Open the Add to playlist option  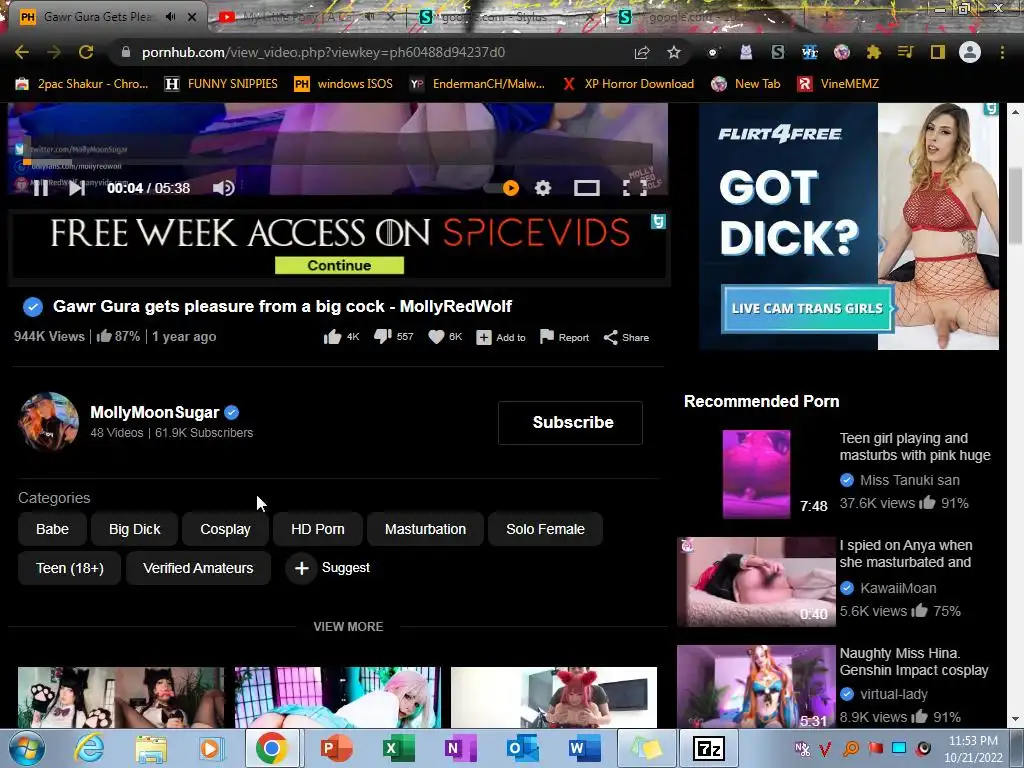[501, 338]
